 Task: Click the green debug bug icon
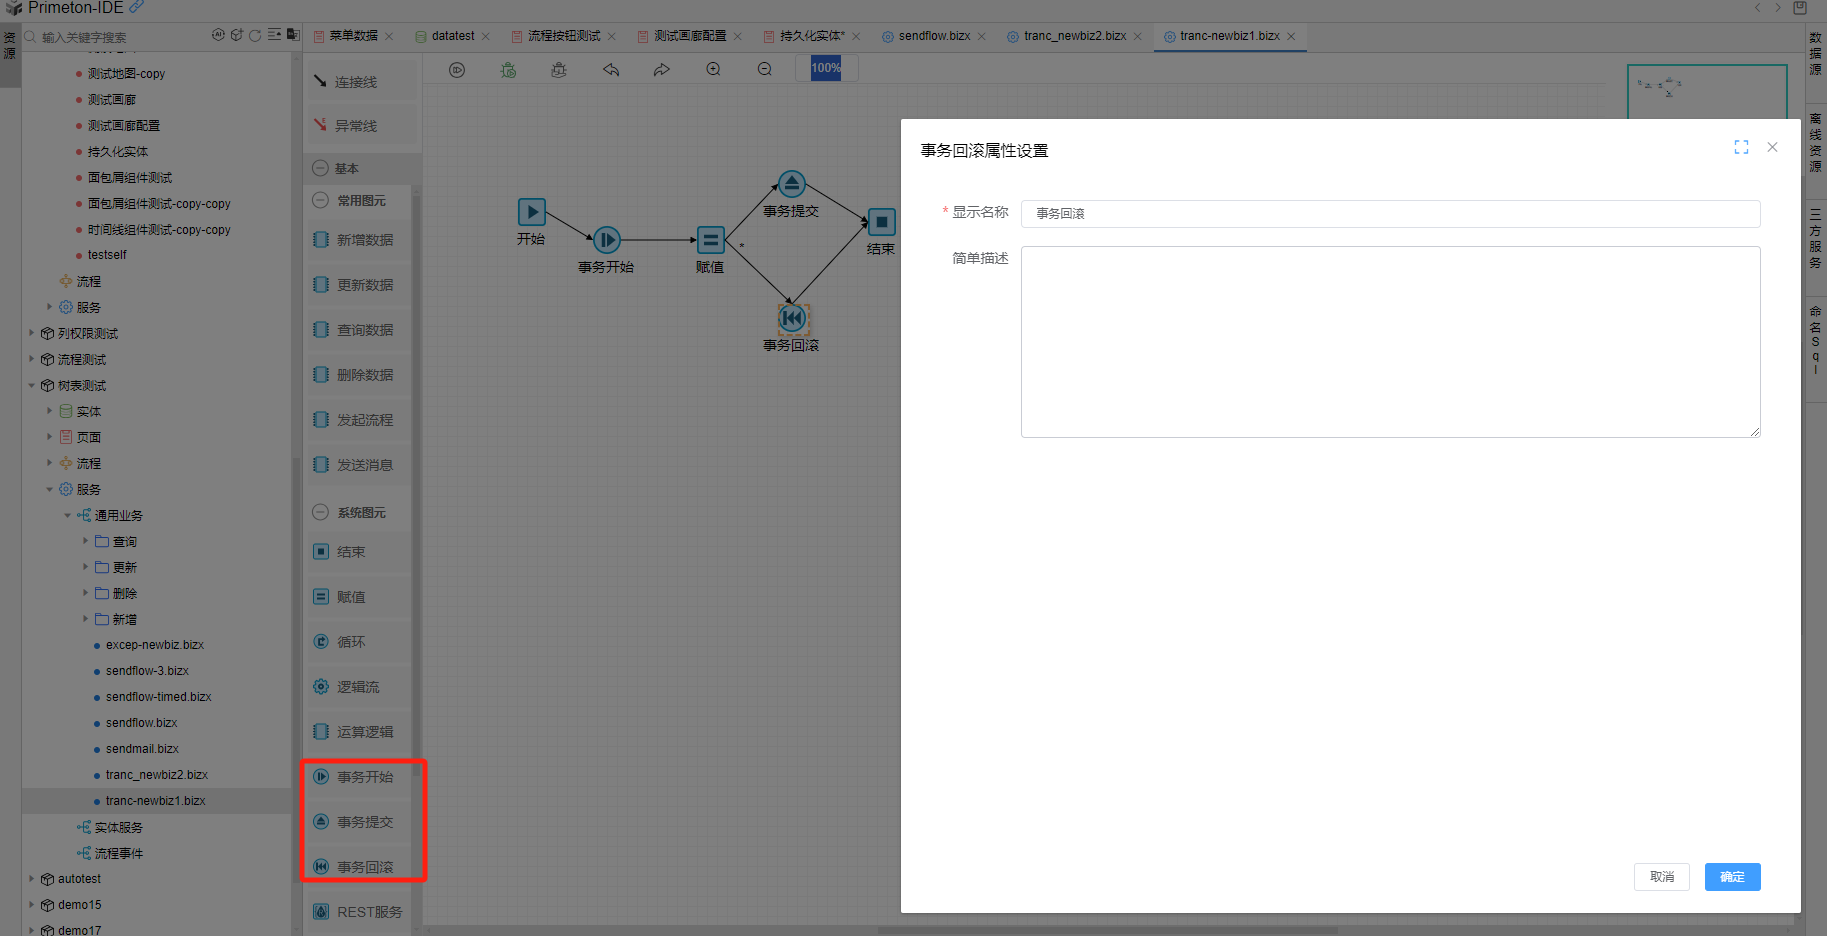508,70
